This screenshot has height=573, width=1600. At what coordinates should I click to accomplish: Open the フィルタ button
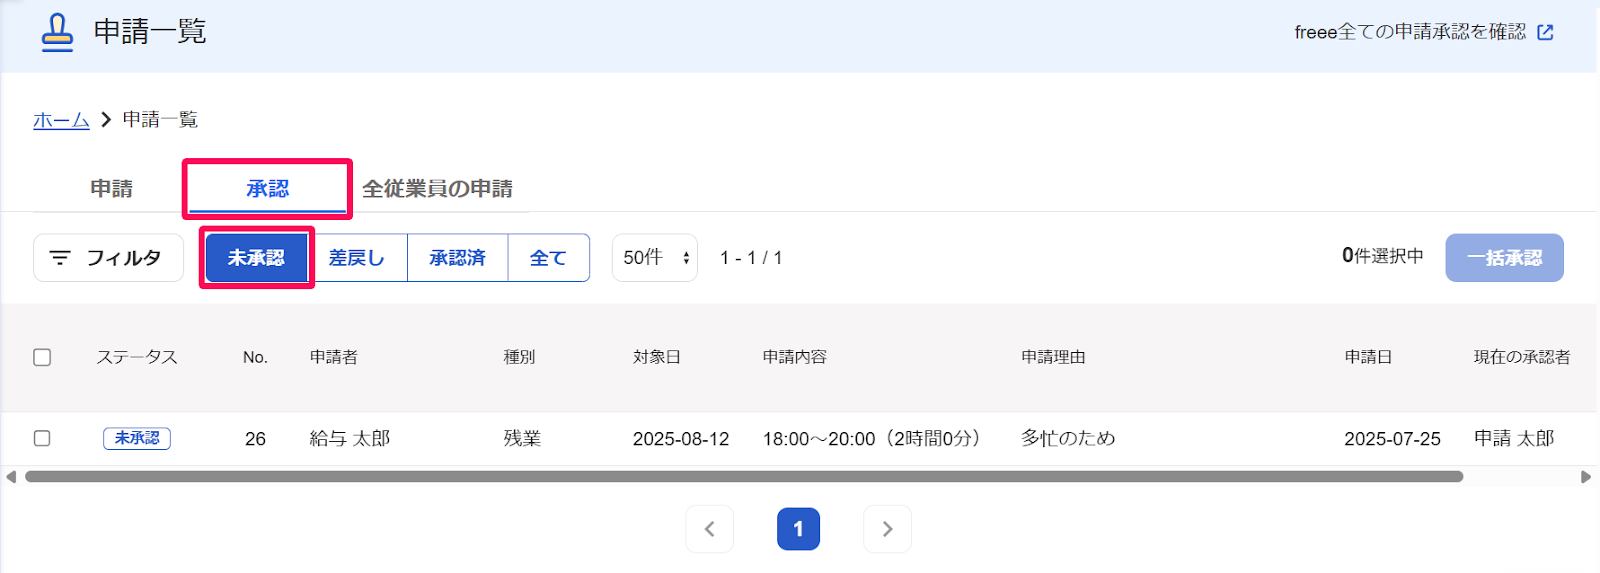[108, 258]
